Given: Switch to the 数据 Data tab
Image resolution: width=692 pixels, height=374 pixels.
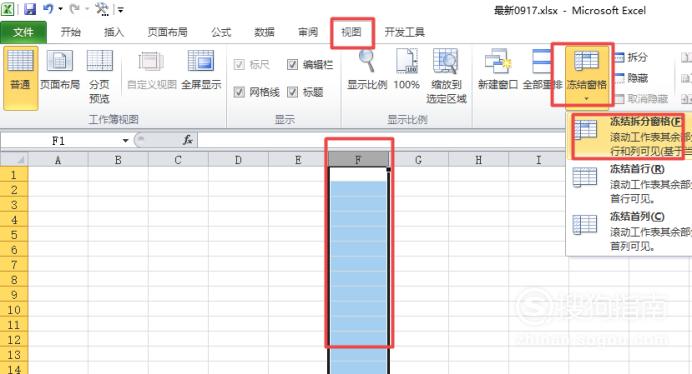Looking at the screenshot, I should tap(264, 32).
